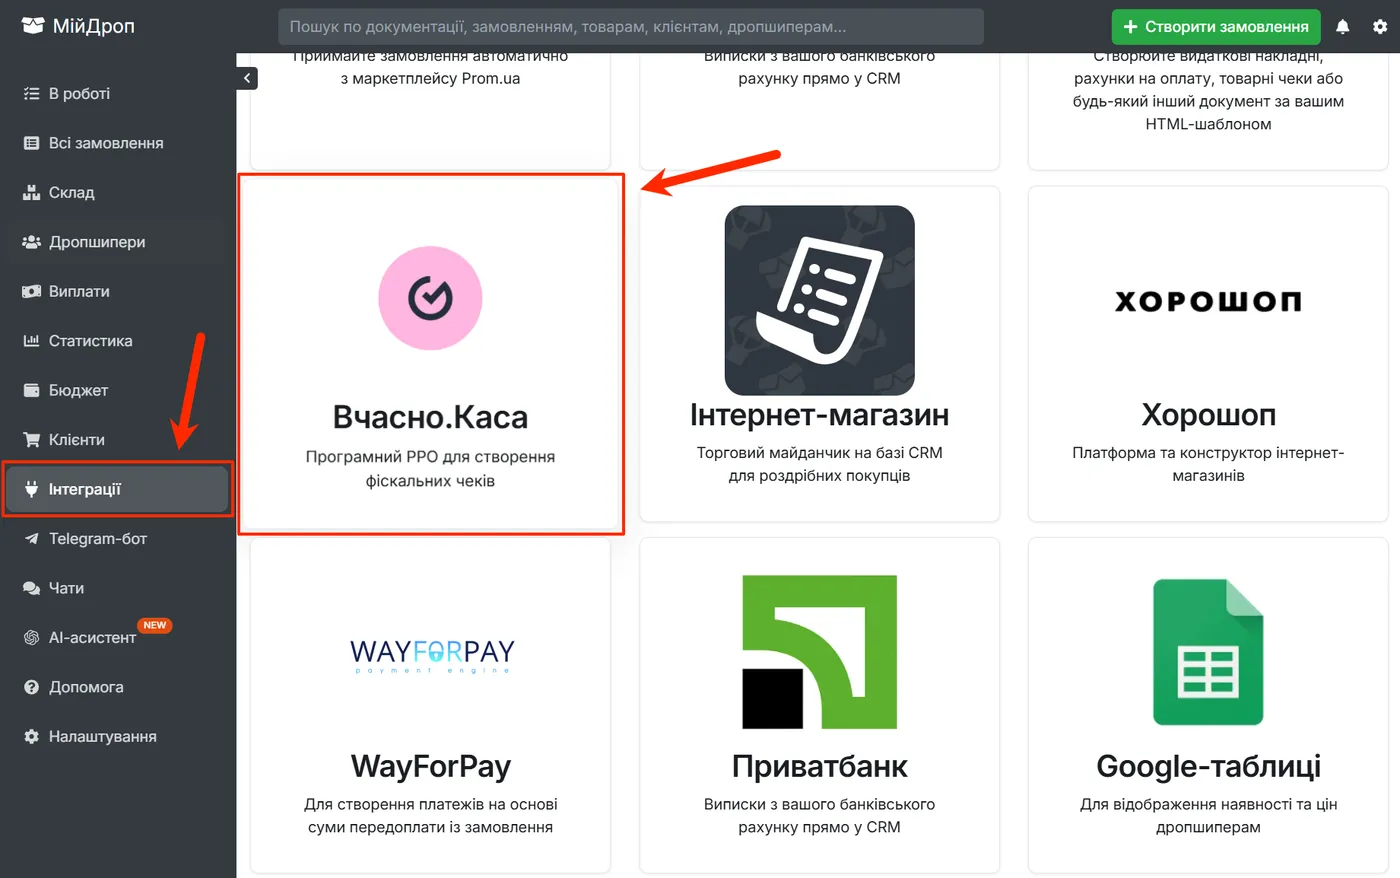1400x878 pixels.
Task: Click the Всі замовлення table icon
Action: click(31, 143)
